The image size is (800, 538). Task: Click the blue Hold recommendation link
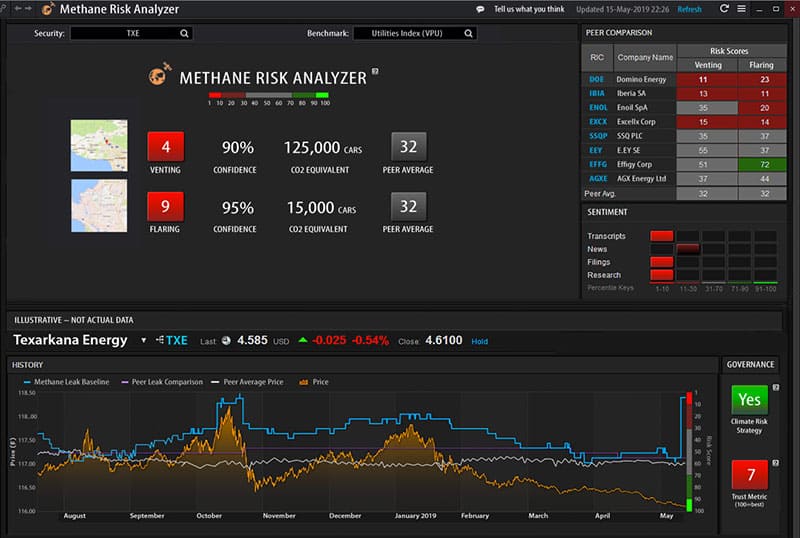point(480,341)
